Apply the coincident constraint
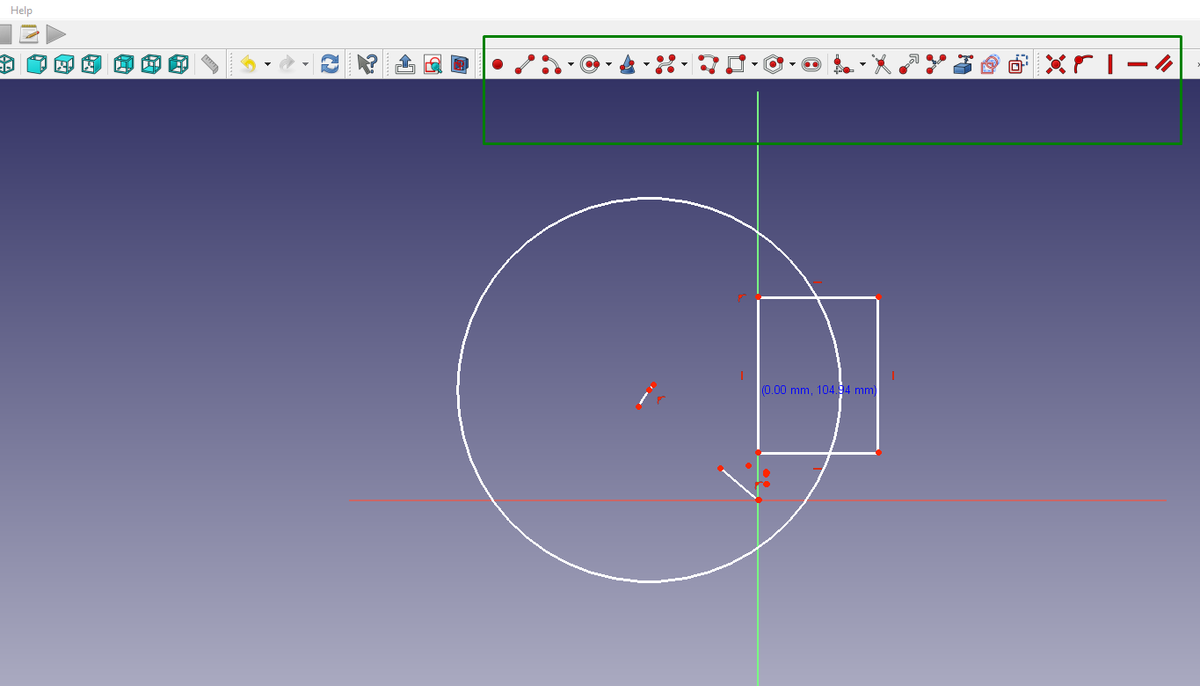Image resolution: width=1200 pixels, height=686 pixels. click(x=1056, y=64)
